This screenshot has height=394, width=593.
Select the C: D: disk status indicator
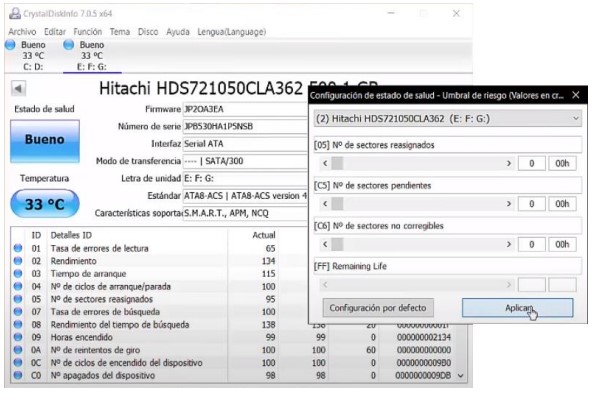point(10,45)
